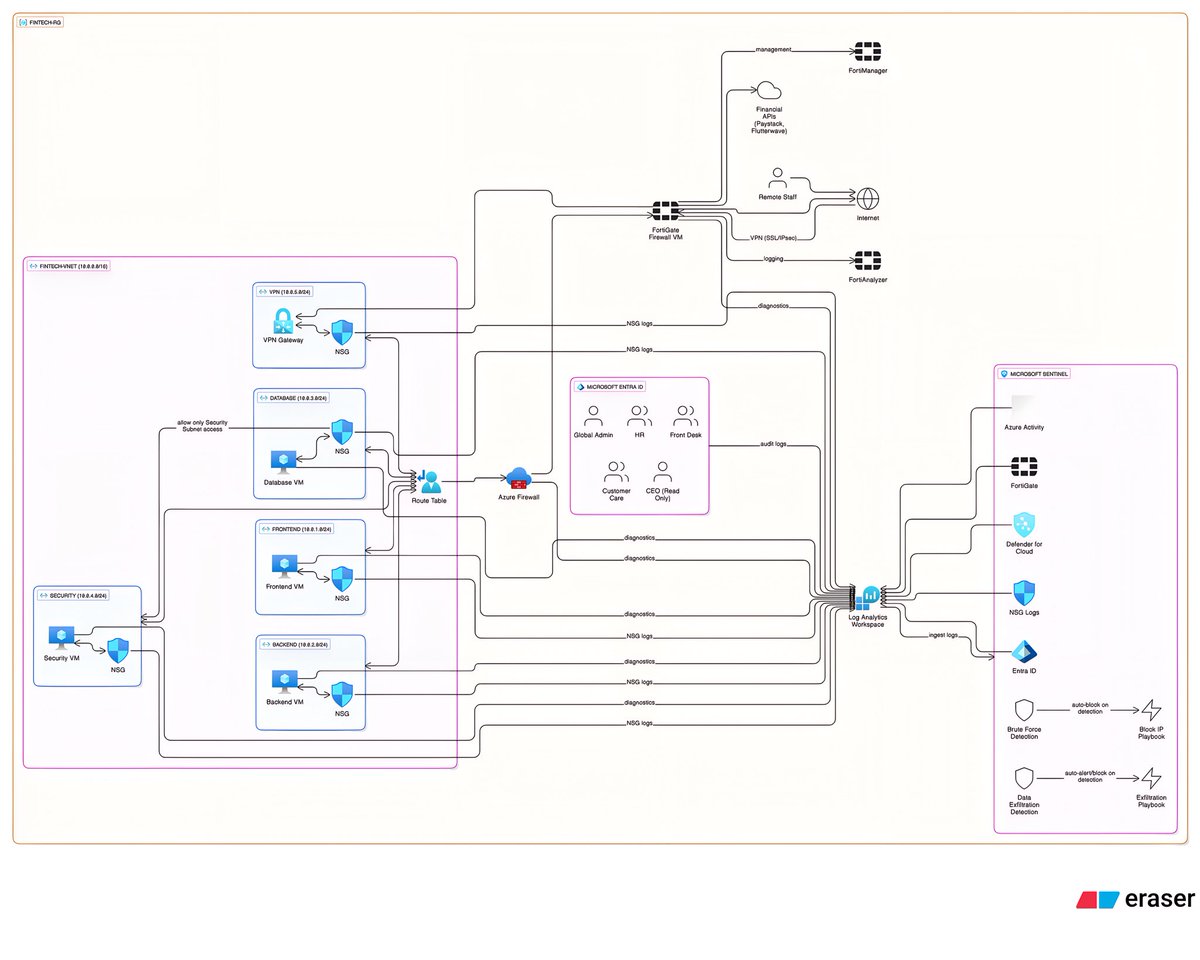Image resolution: width=1200 pixels, height=960 pixels.
Task: Select the VPN Gateway padlock icon
Action: [282, 322]
